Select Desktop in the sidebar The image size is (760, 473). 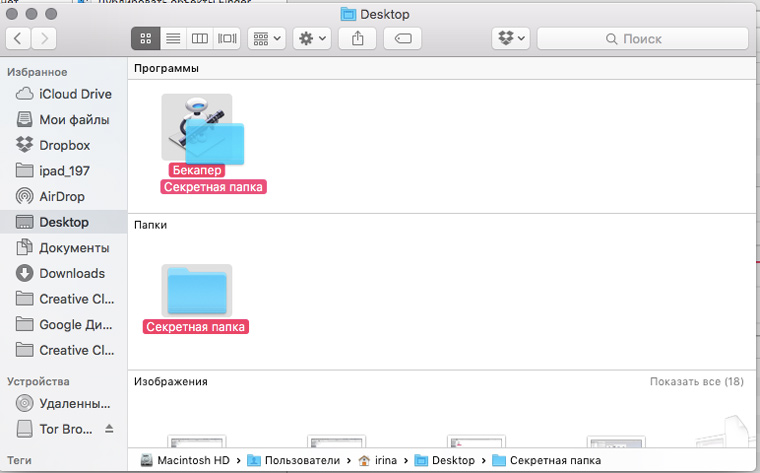coord(64,222)
